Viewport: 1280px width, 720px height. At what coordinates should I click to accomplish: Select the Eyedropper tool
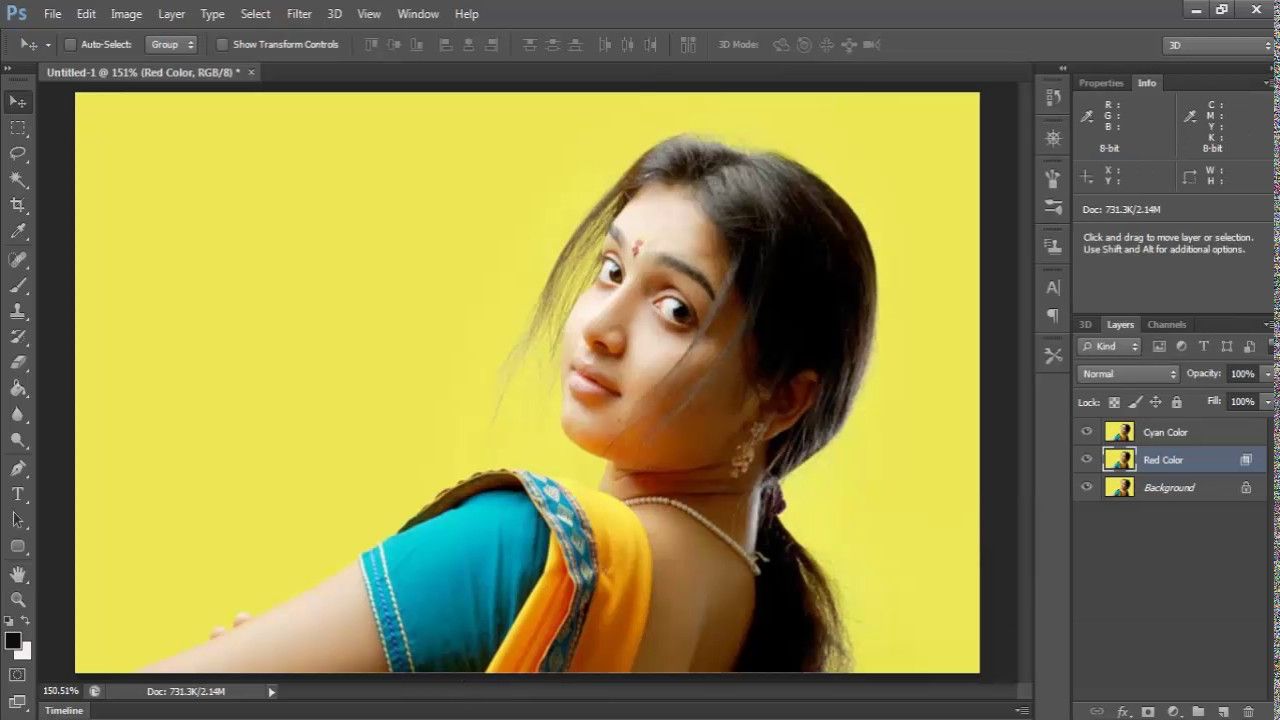(18, 232)
